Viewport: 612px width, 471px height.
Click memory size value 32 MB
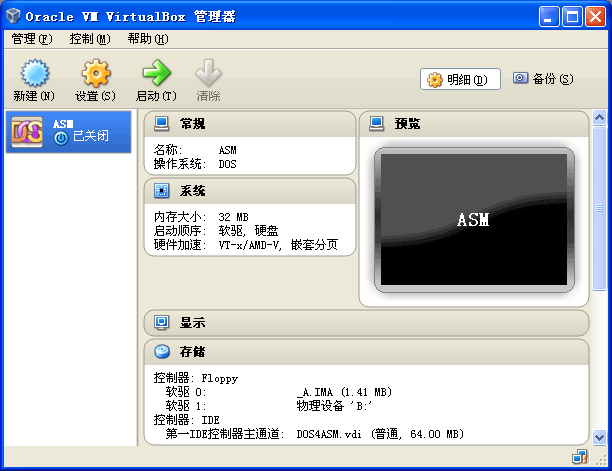pos(233,217)
